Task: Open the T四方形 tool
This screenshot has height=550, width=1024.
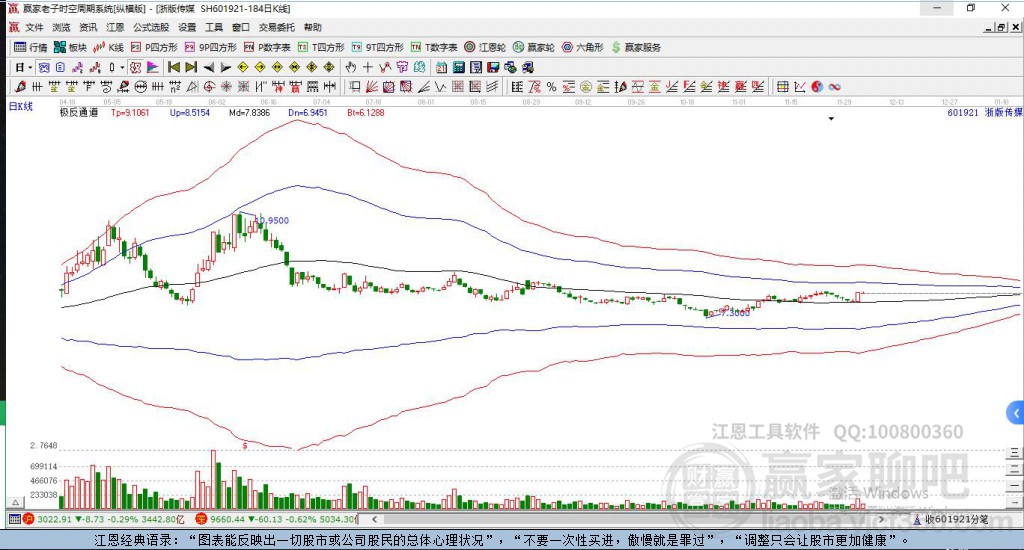Action: click(x=321, y=47)
